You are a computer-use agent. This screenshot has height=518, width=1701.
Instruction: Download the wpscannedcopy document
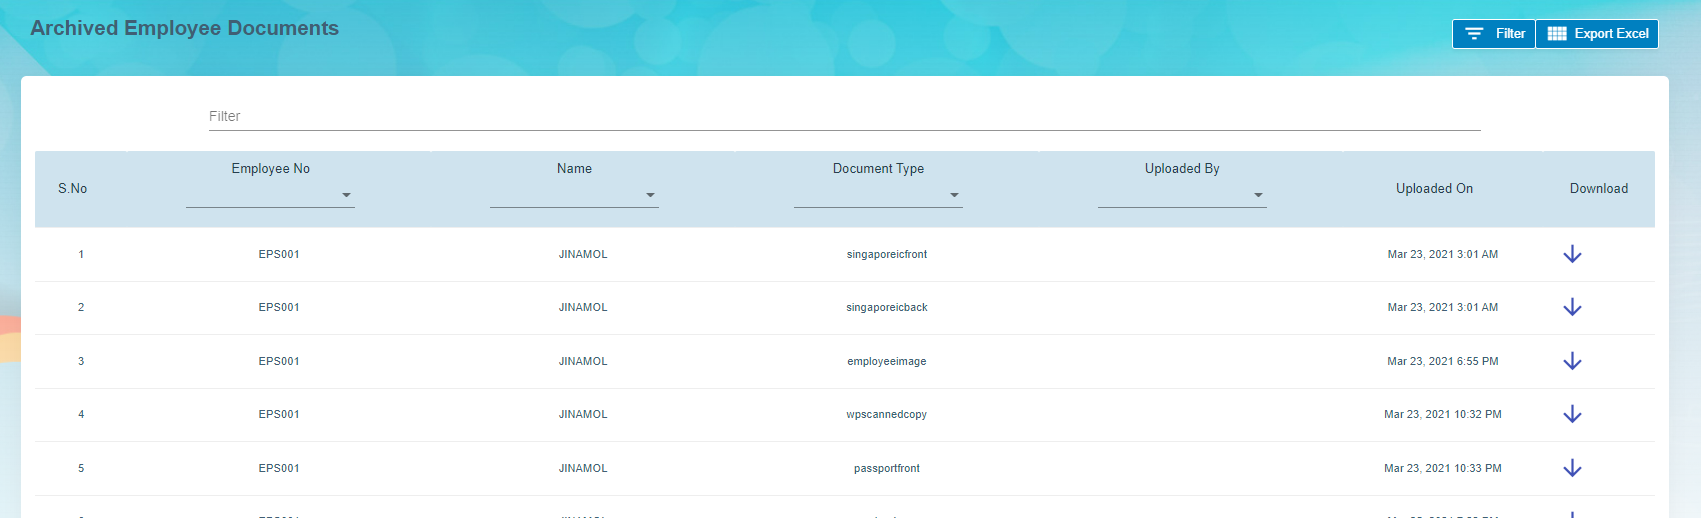coord(1572,414)
